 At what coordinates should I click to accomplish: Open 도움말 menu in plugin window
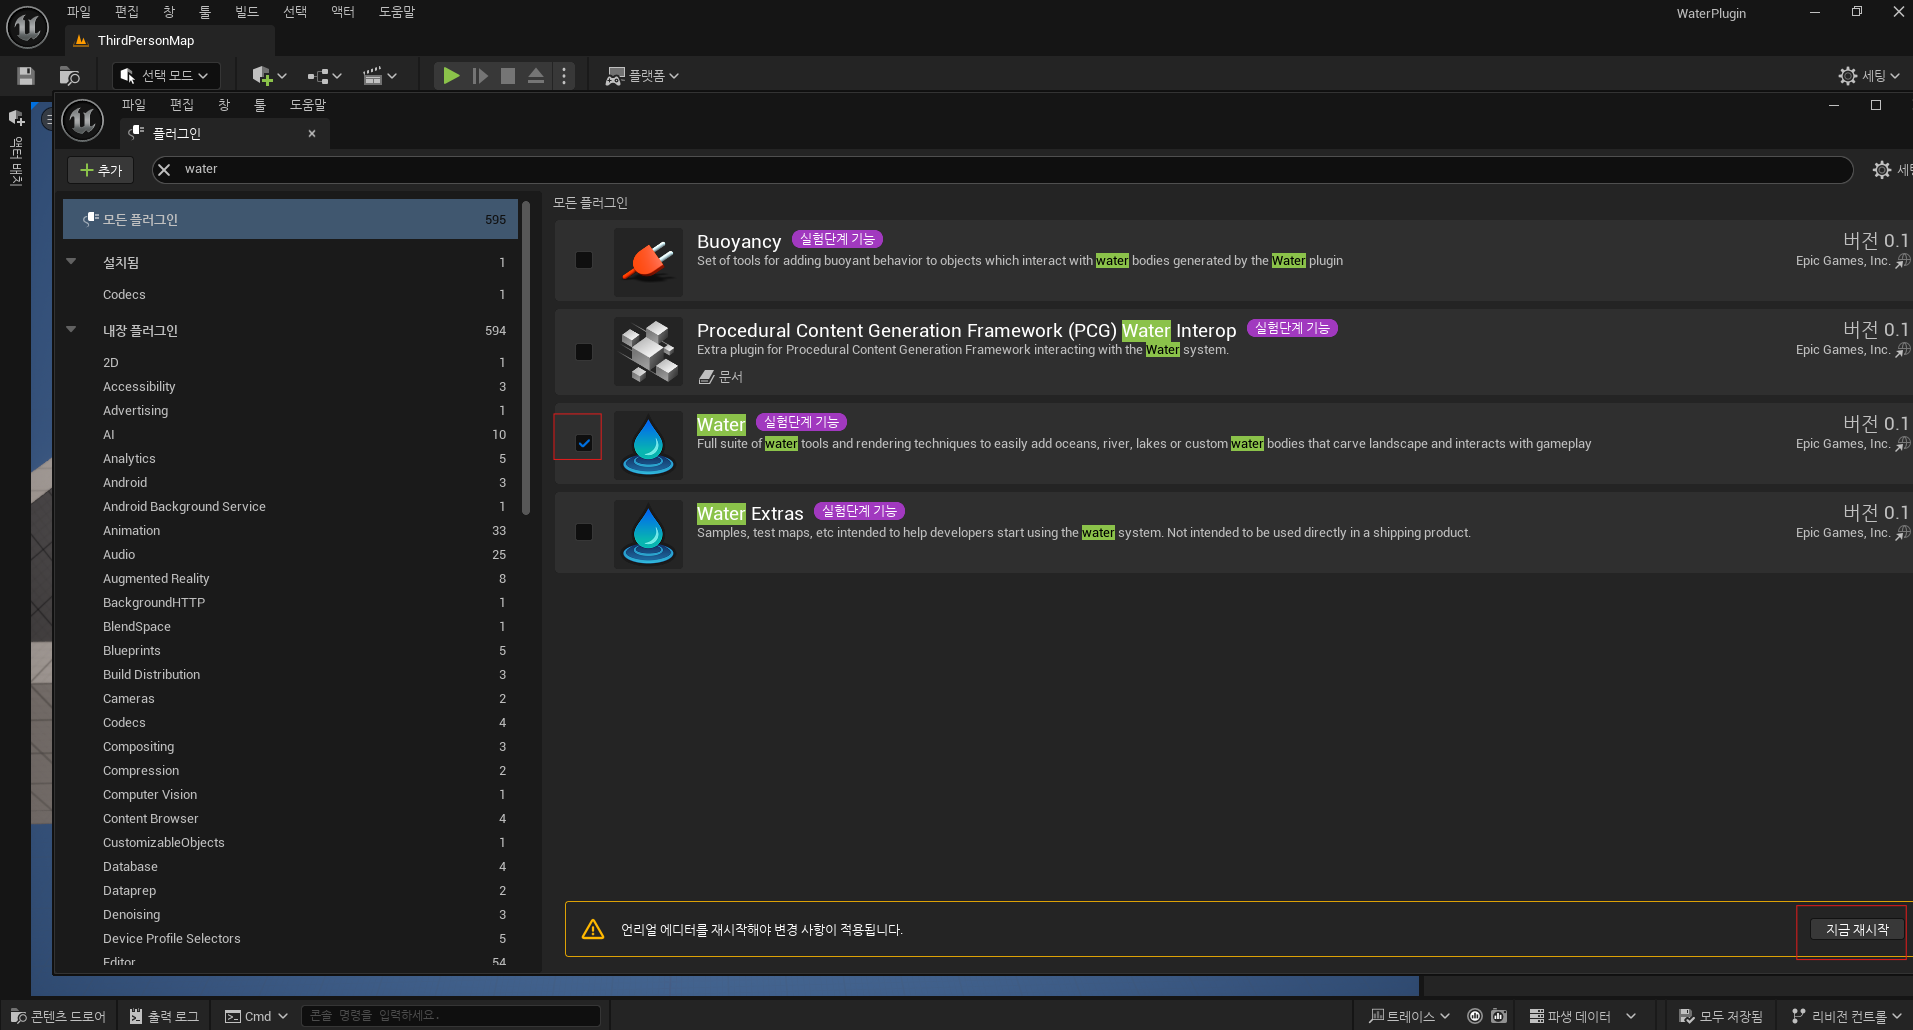(308, 105)
